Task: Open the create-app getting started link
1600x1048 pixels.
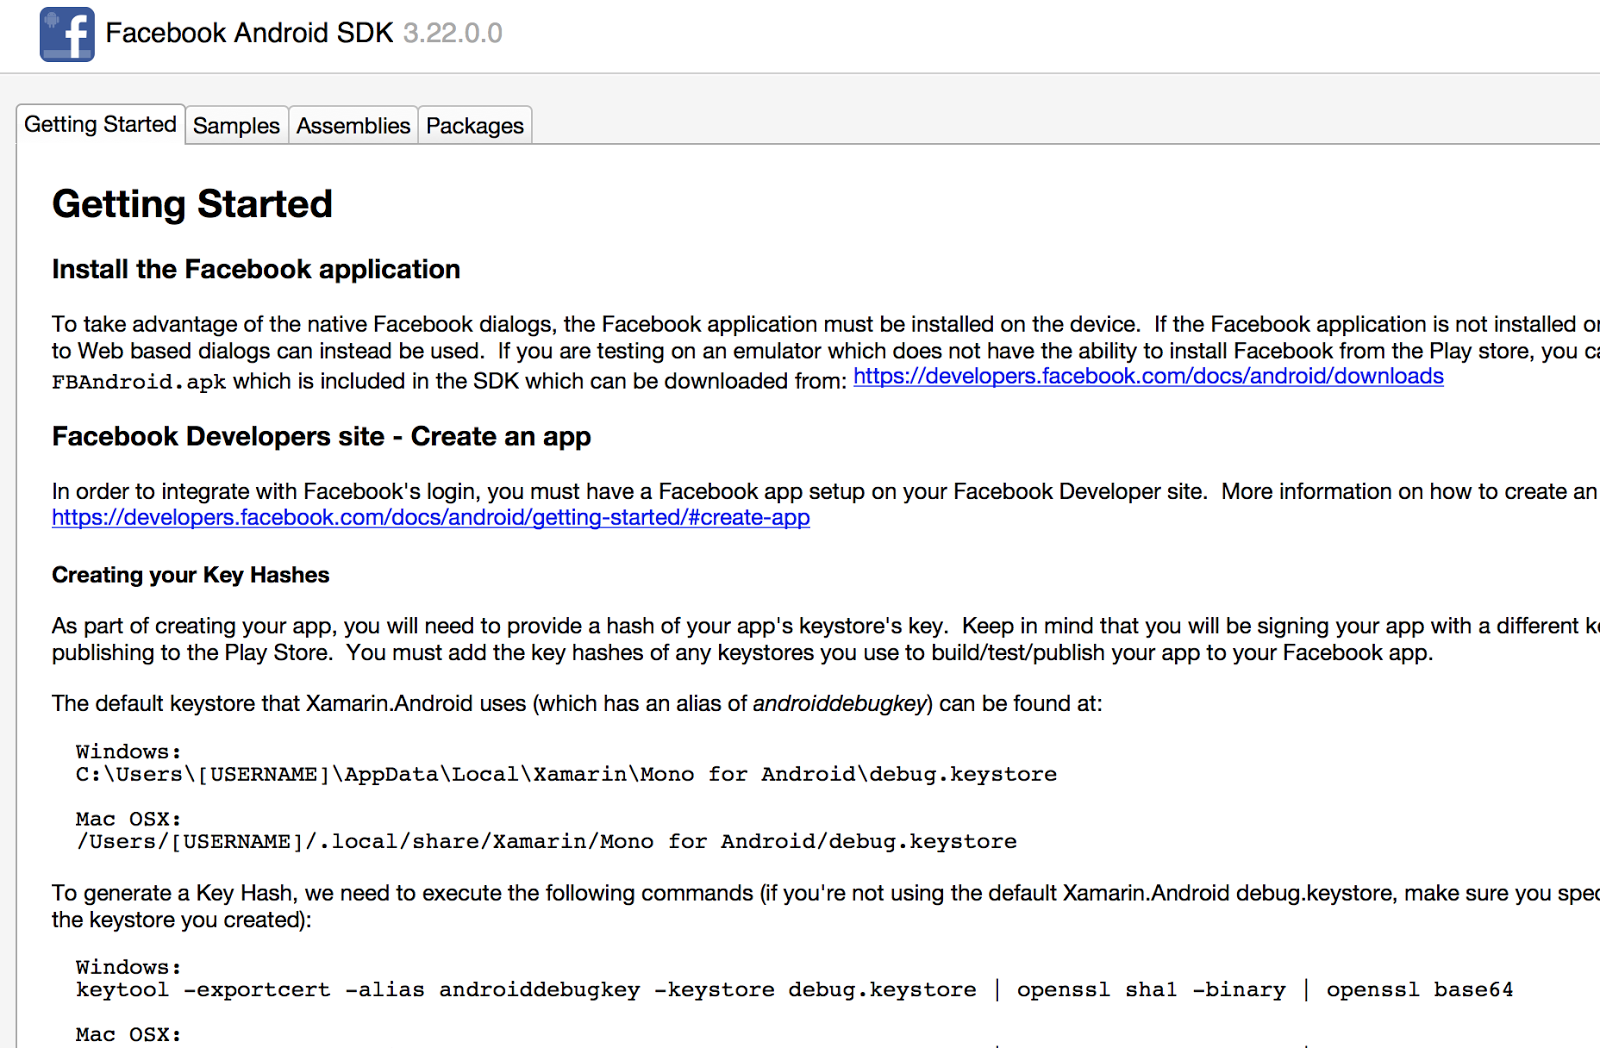Action: click(x=430, y=517)
